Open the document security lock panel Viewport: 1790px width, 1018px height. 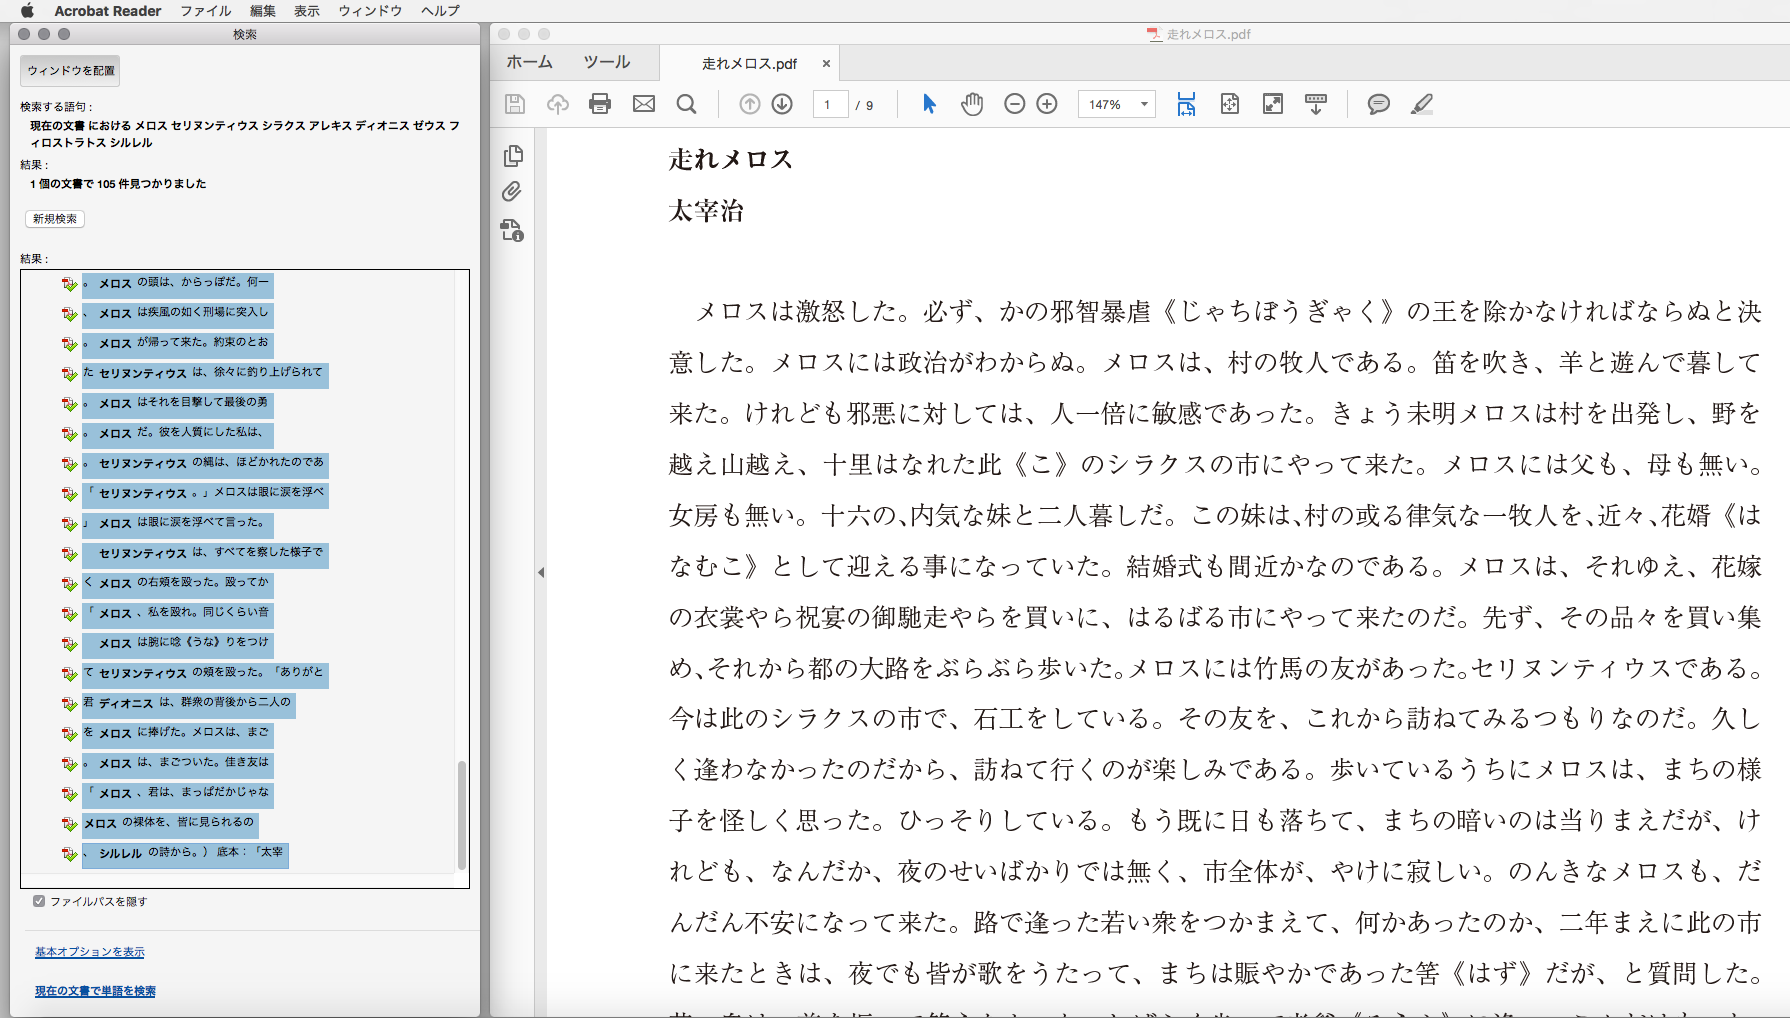click(512, 231)
